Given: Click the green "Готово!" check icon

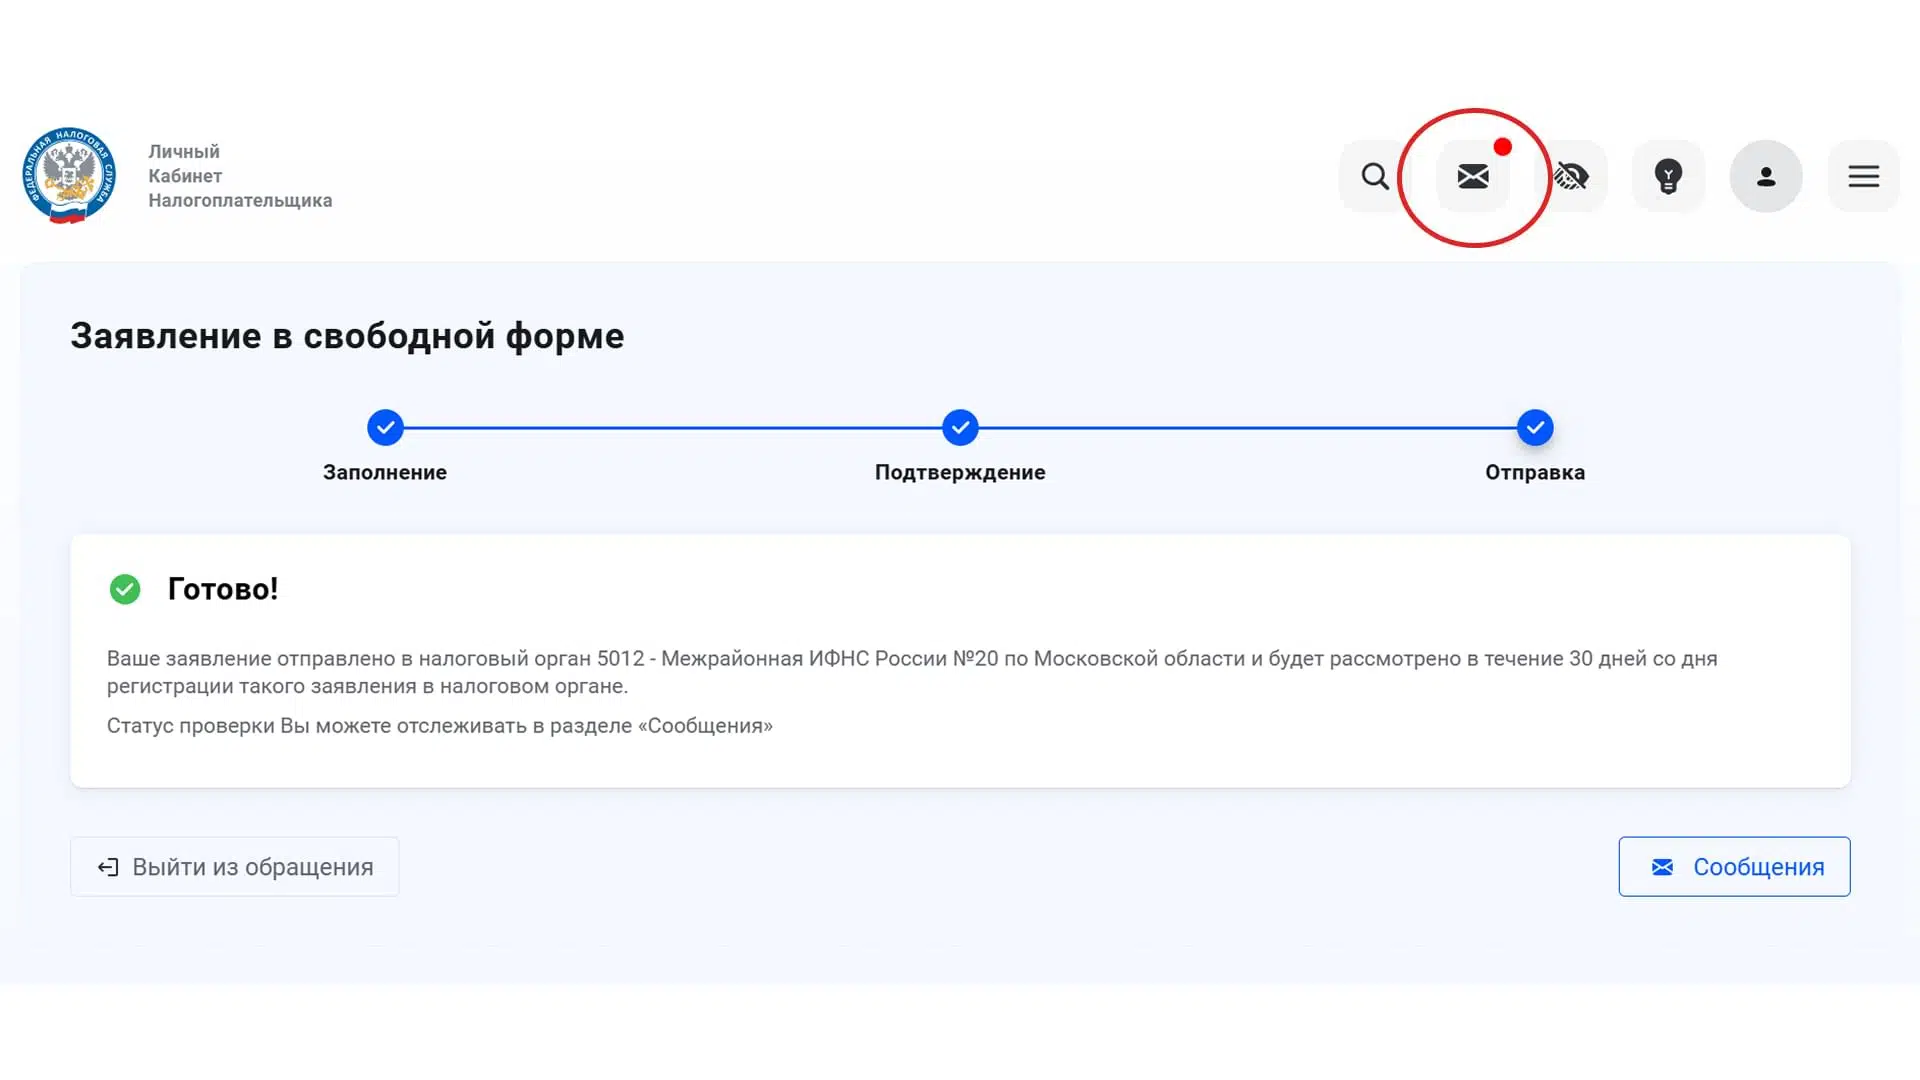Looking at the screenshot, I should pos(125,589).
